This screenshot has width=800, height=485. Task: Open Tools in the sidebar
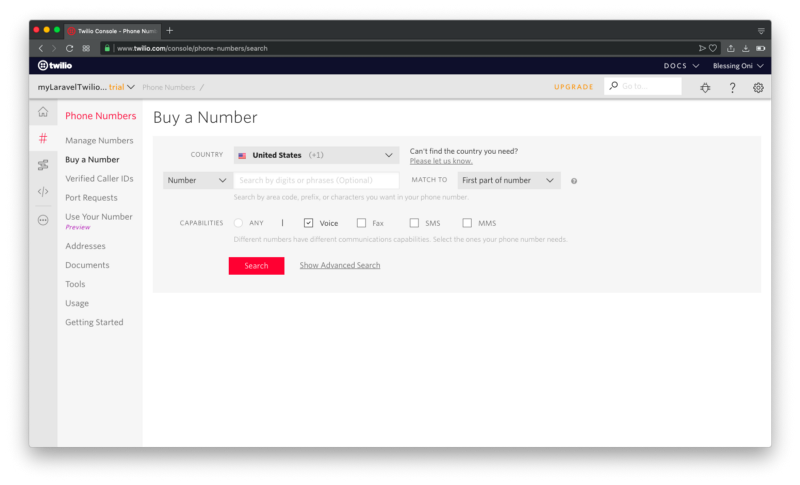click(x=75, y=284)
